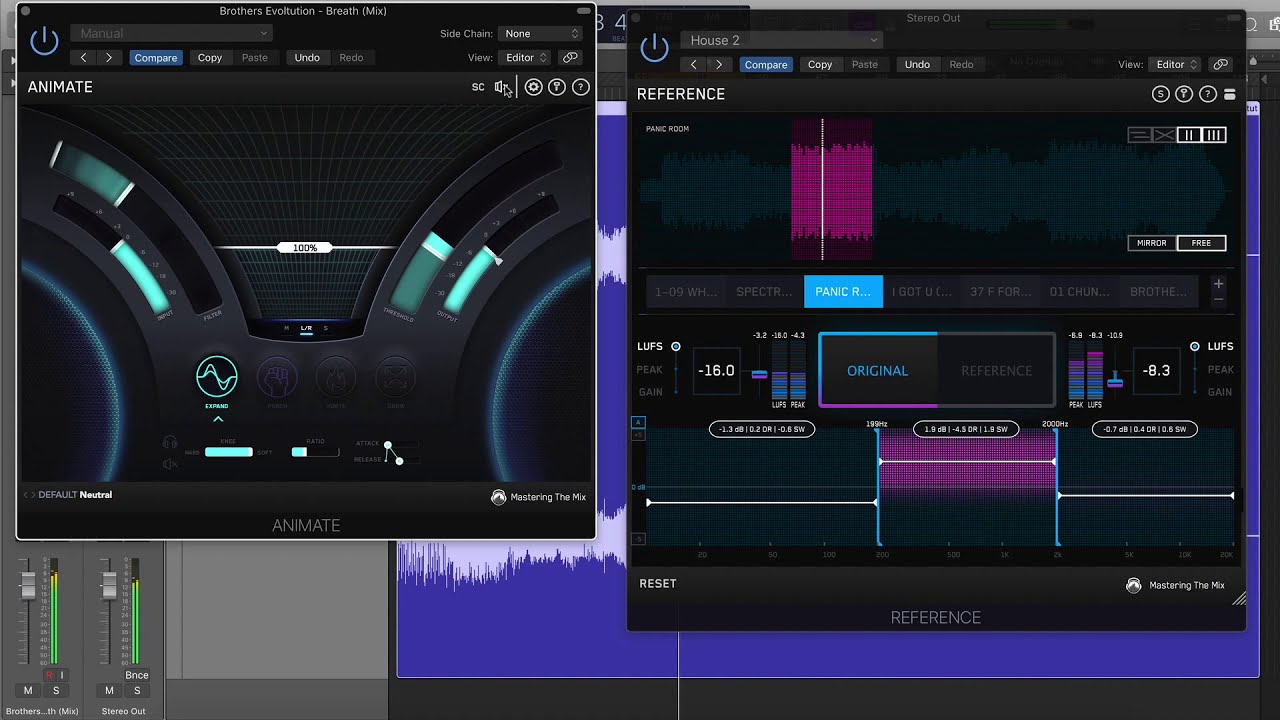Select MIRROR waveform mode
This screenshot has width=1280, height=720.
[1152, 243]
